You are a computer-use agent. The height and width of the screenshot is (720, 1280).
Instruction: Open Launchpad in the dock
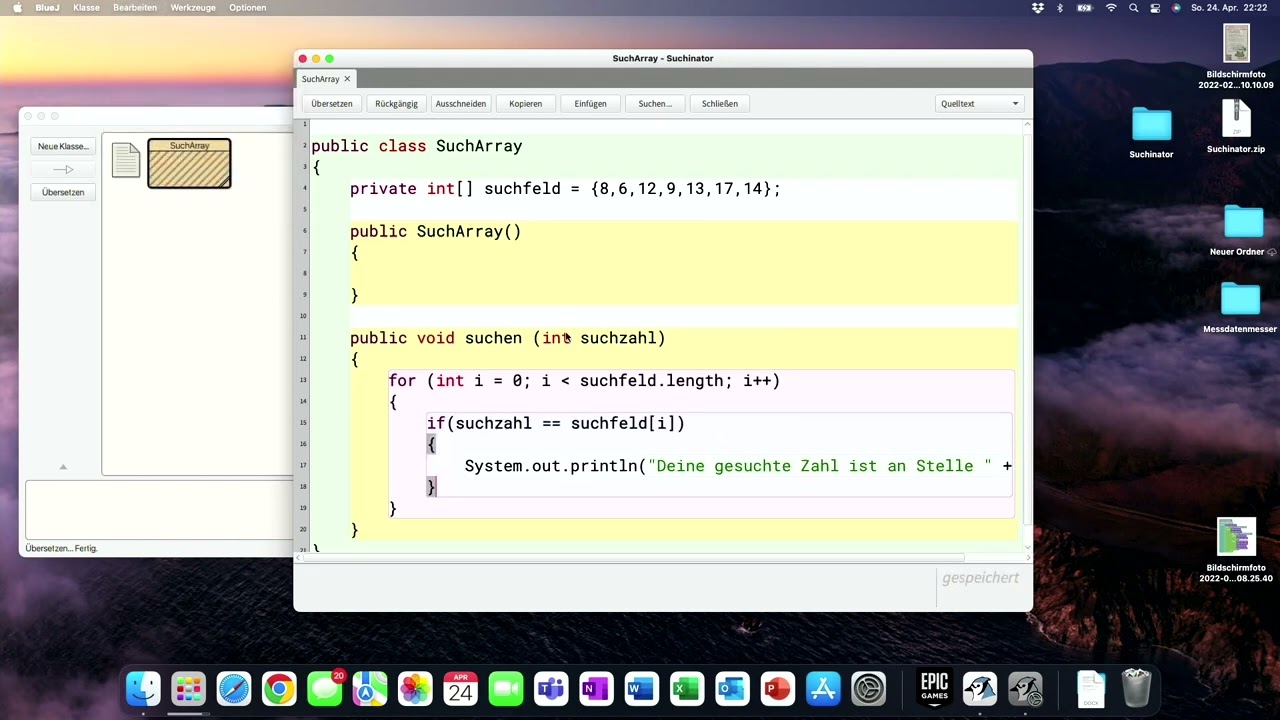pyautogui.click(x=188, y=689)
